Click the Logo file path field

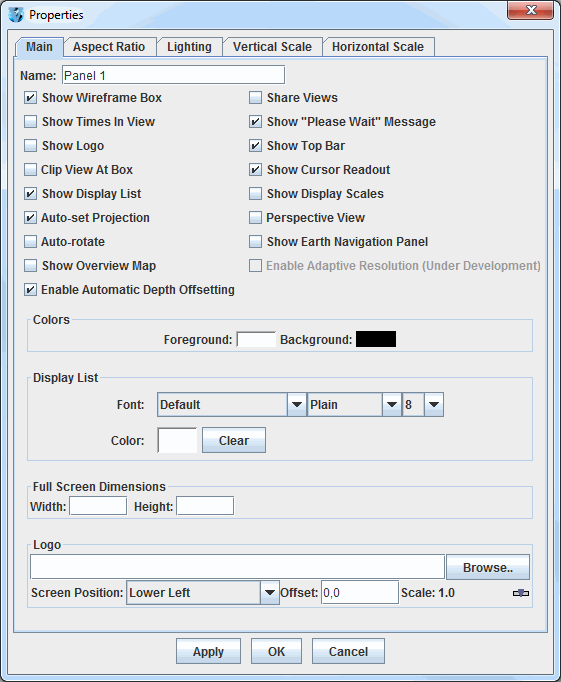(237, 567)
